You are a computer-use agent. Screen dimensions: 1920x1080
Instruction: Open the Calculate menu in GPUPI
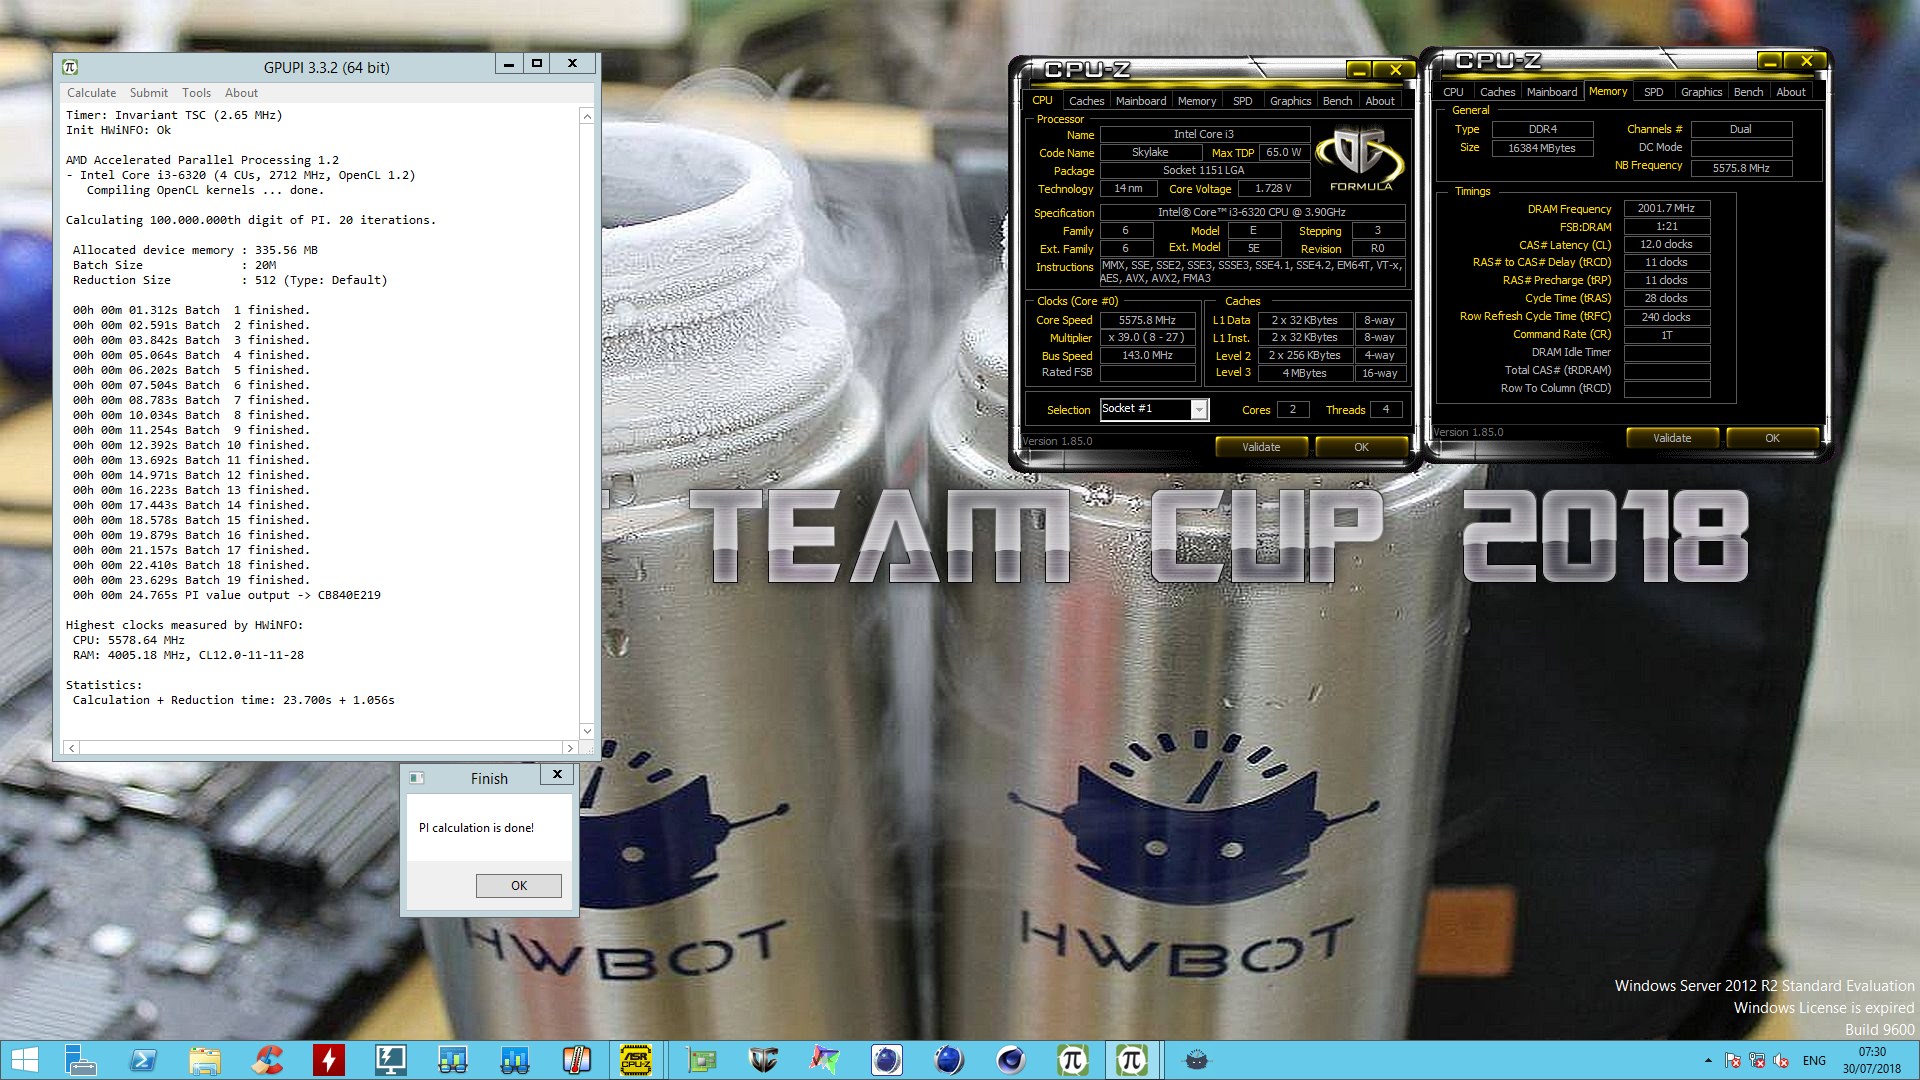tap(91, 93)
